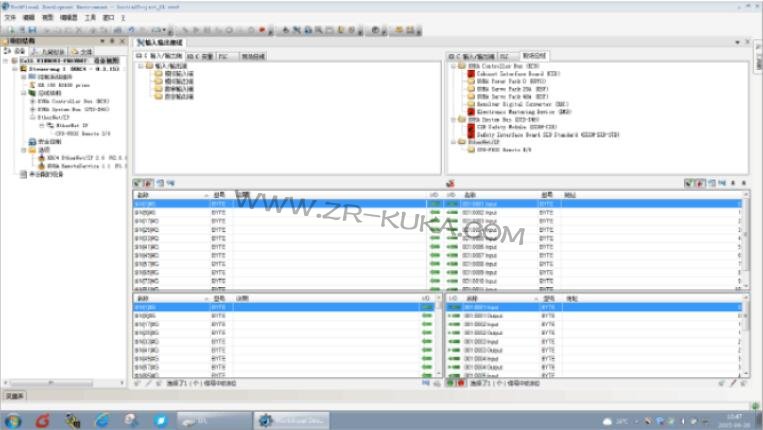Select the KUKA Servo Pack 20A folder
This screenshot has height=430, width=763.
click(469, 89)
